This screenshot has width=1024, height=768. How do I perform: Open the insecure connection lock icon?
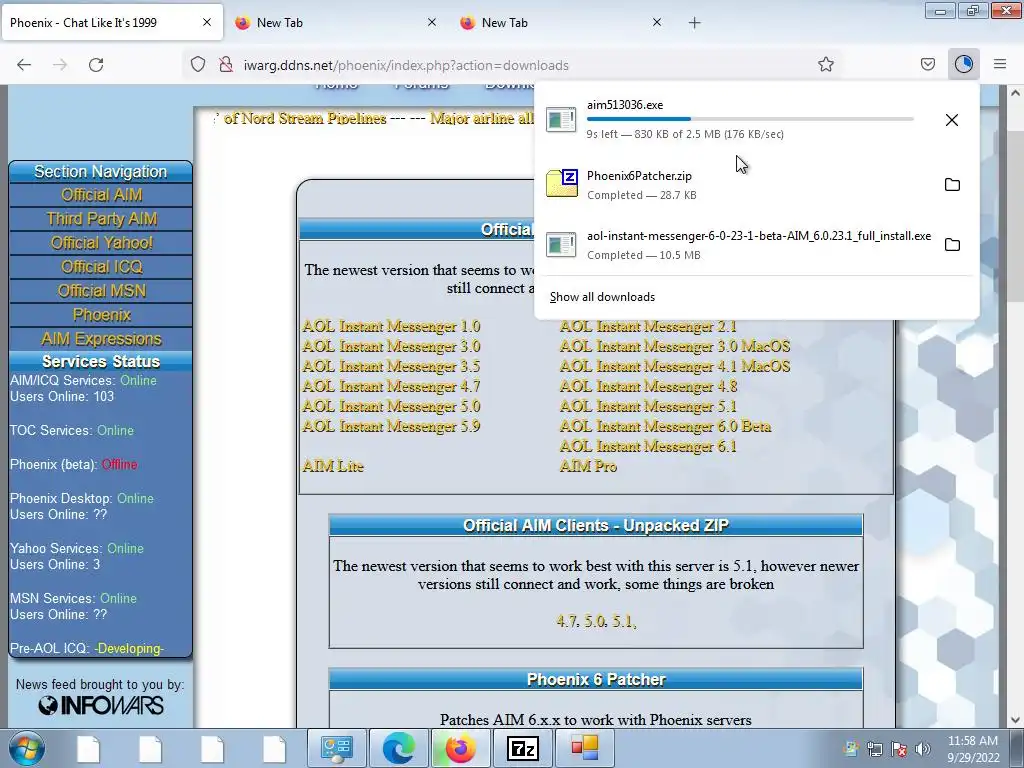click(x=226, y=65)
